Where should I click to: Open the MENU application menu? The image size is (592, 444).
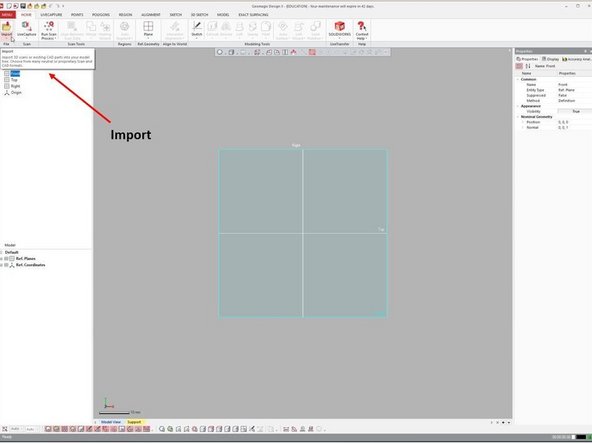tap(7, 14)
